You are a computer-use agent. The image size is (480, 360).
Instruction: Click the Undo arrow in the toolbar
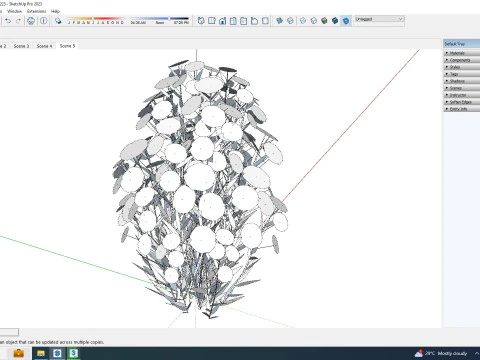(x=8, y=21)
